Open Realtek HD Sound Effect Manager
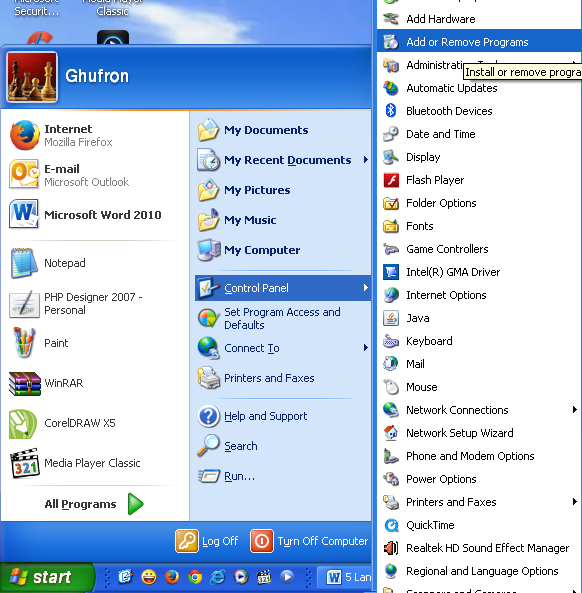 (479, 548)
